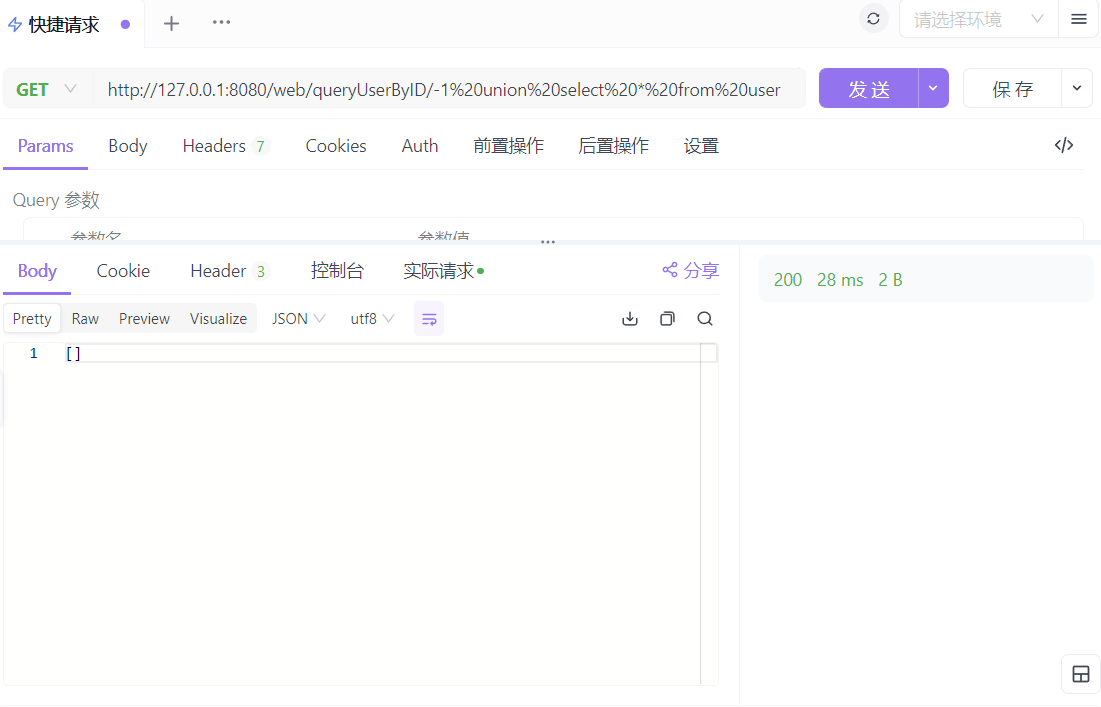Open the response Cookie tab
Image resolution: width=1101 pixels, height=707 pixels.
click(123, 271)
